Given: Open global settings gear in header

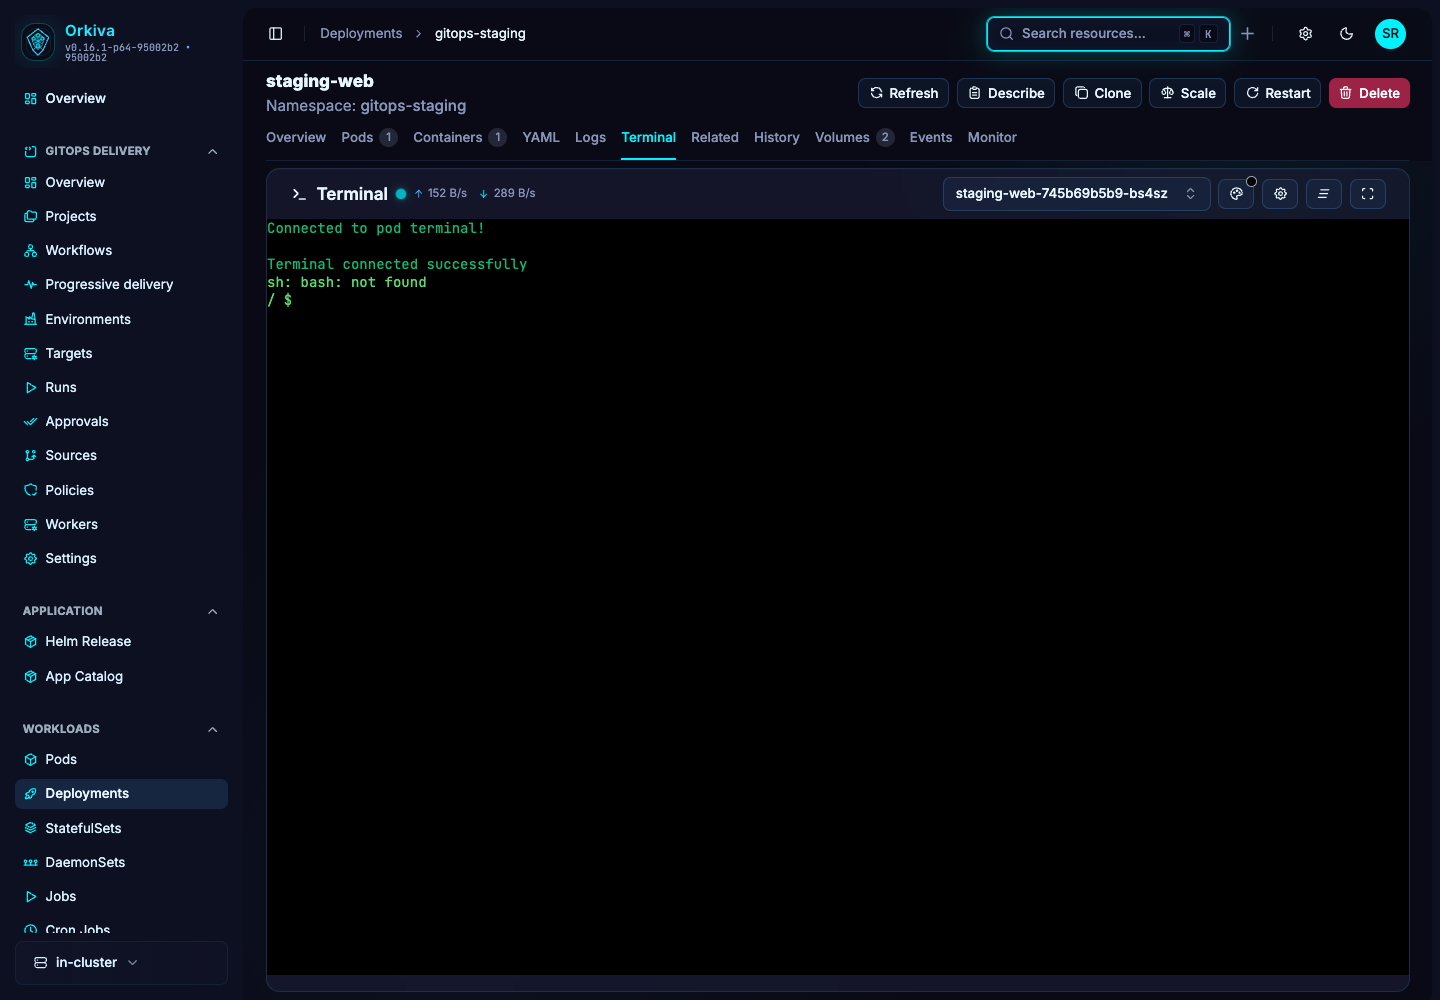Looking at the screenshot, I should (1306, 33).
